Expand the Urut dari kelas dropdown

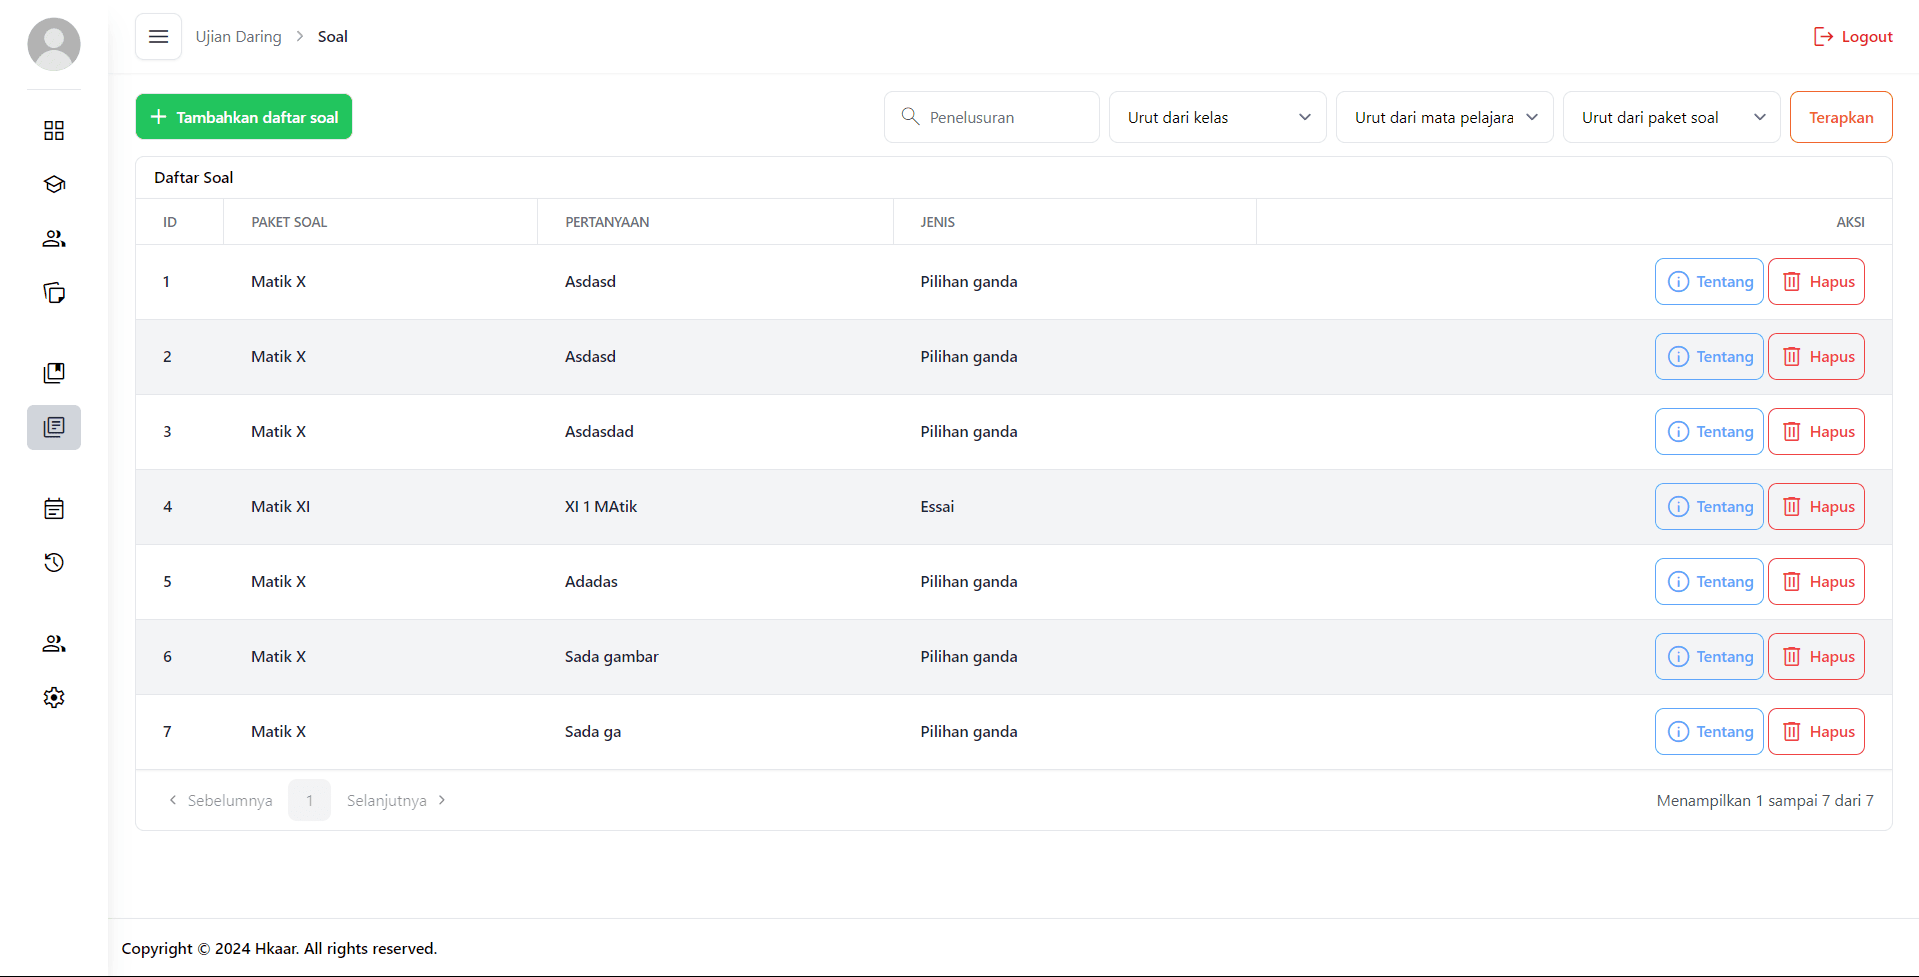click(1217, 117)
